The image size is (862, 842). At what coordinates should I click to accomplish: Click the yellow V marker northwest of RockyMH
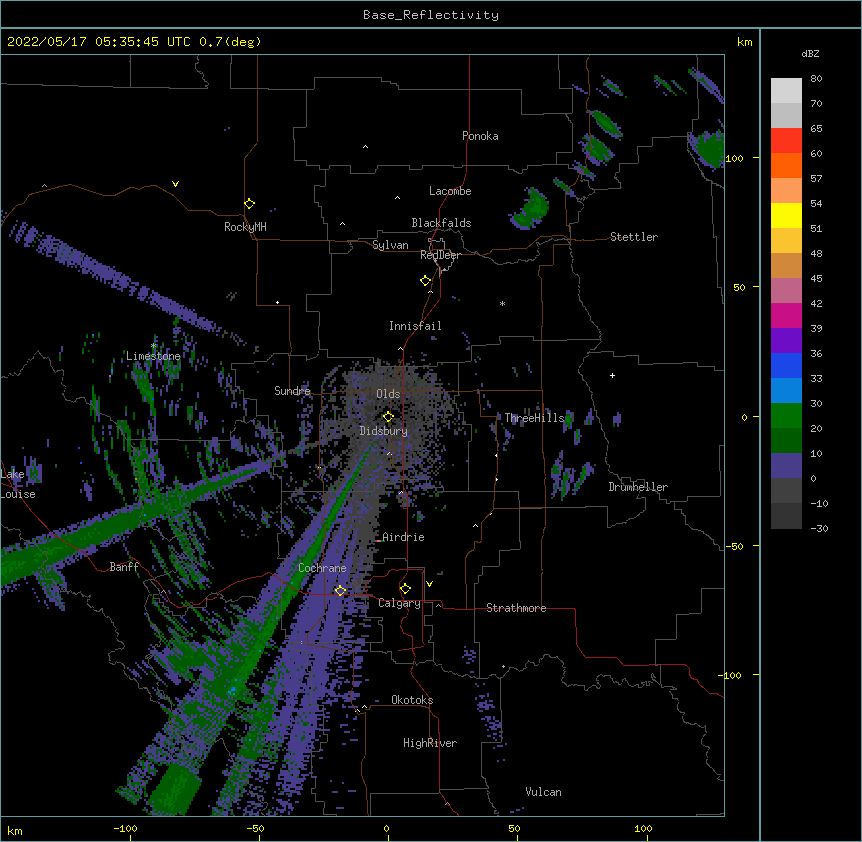tap(175, 184)
